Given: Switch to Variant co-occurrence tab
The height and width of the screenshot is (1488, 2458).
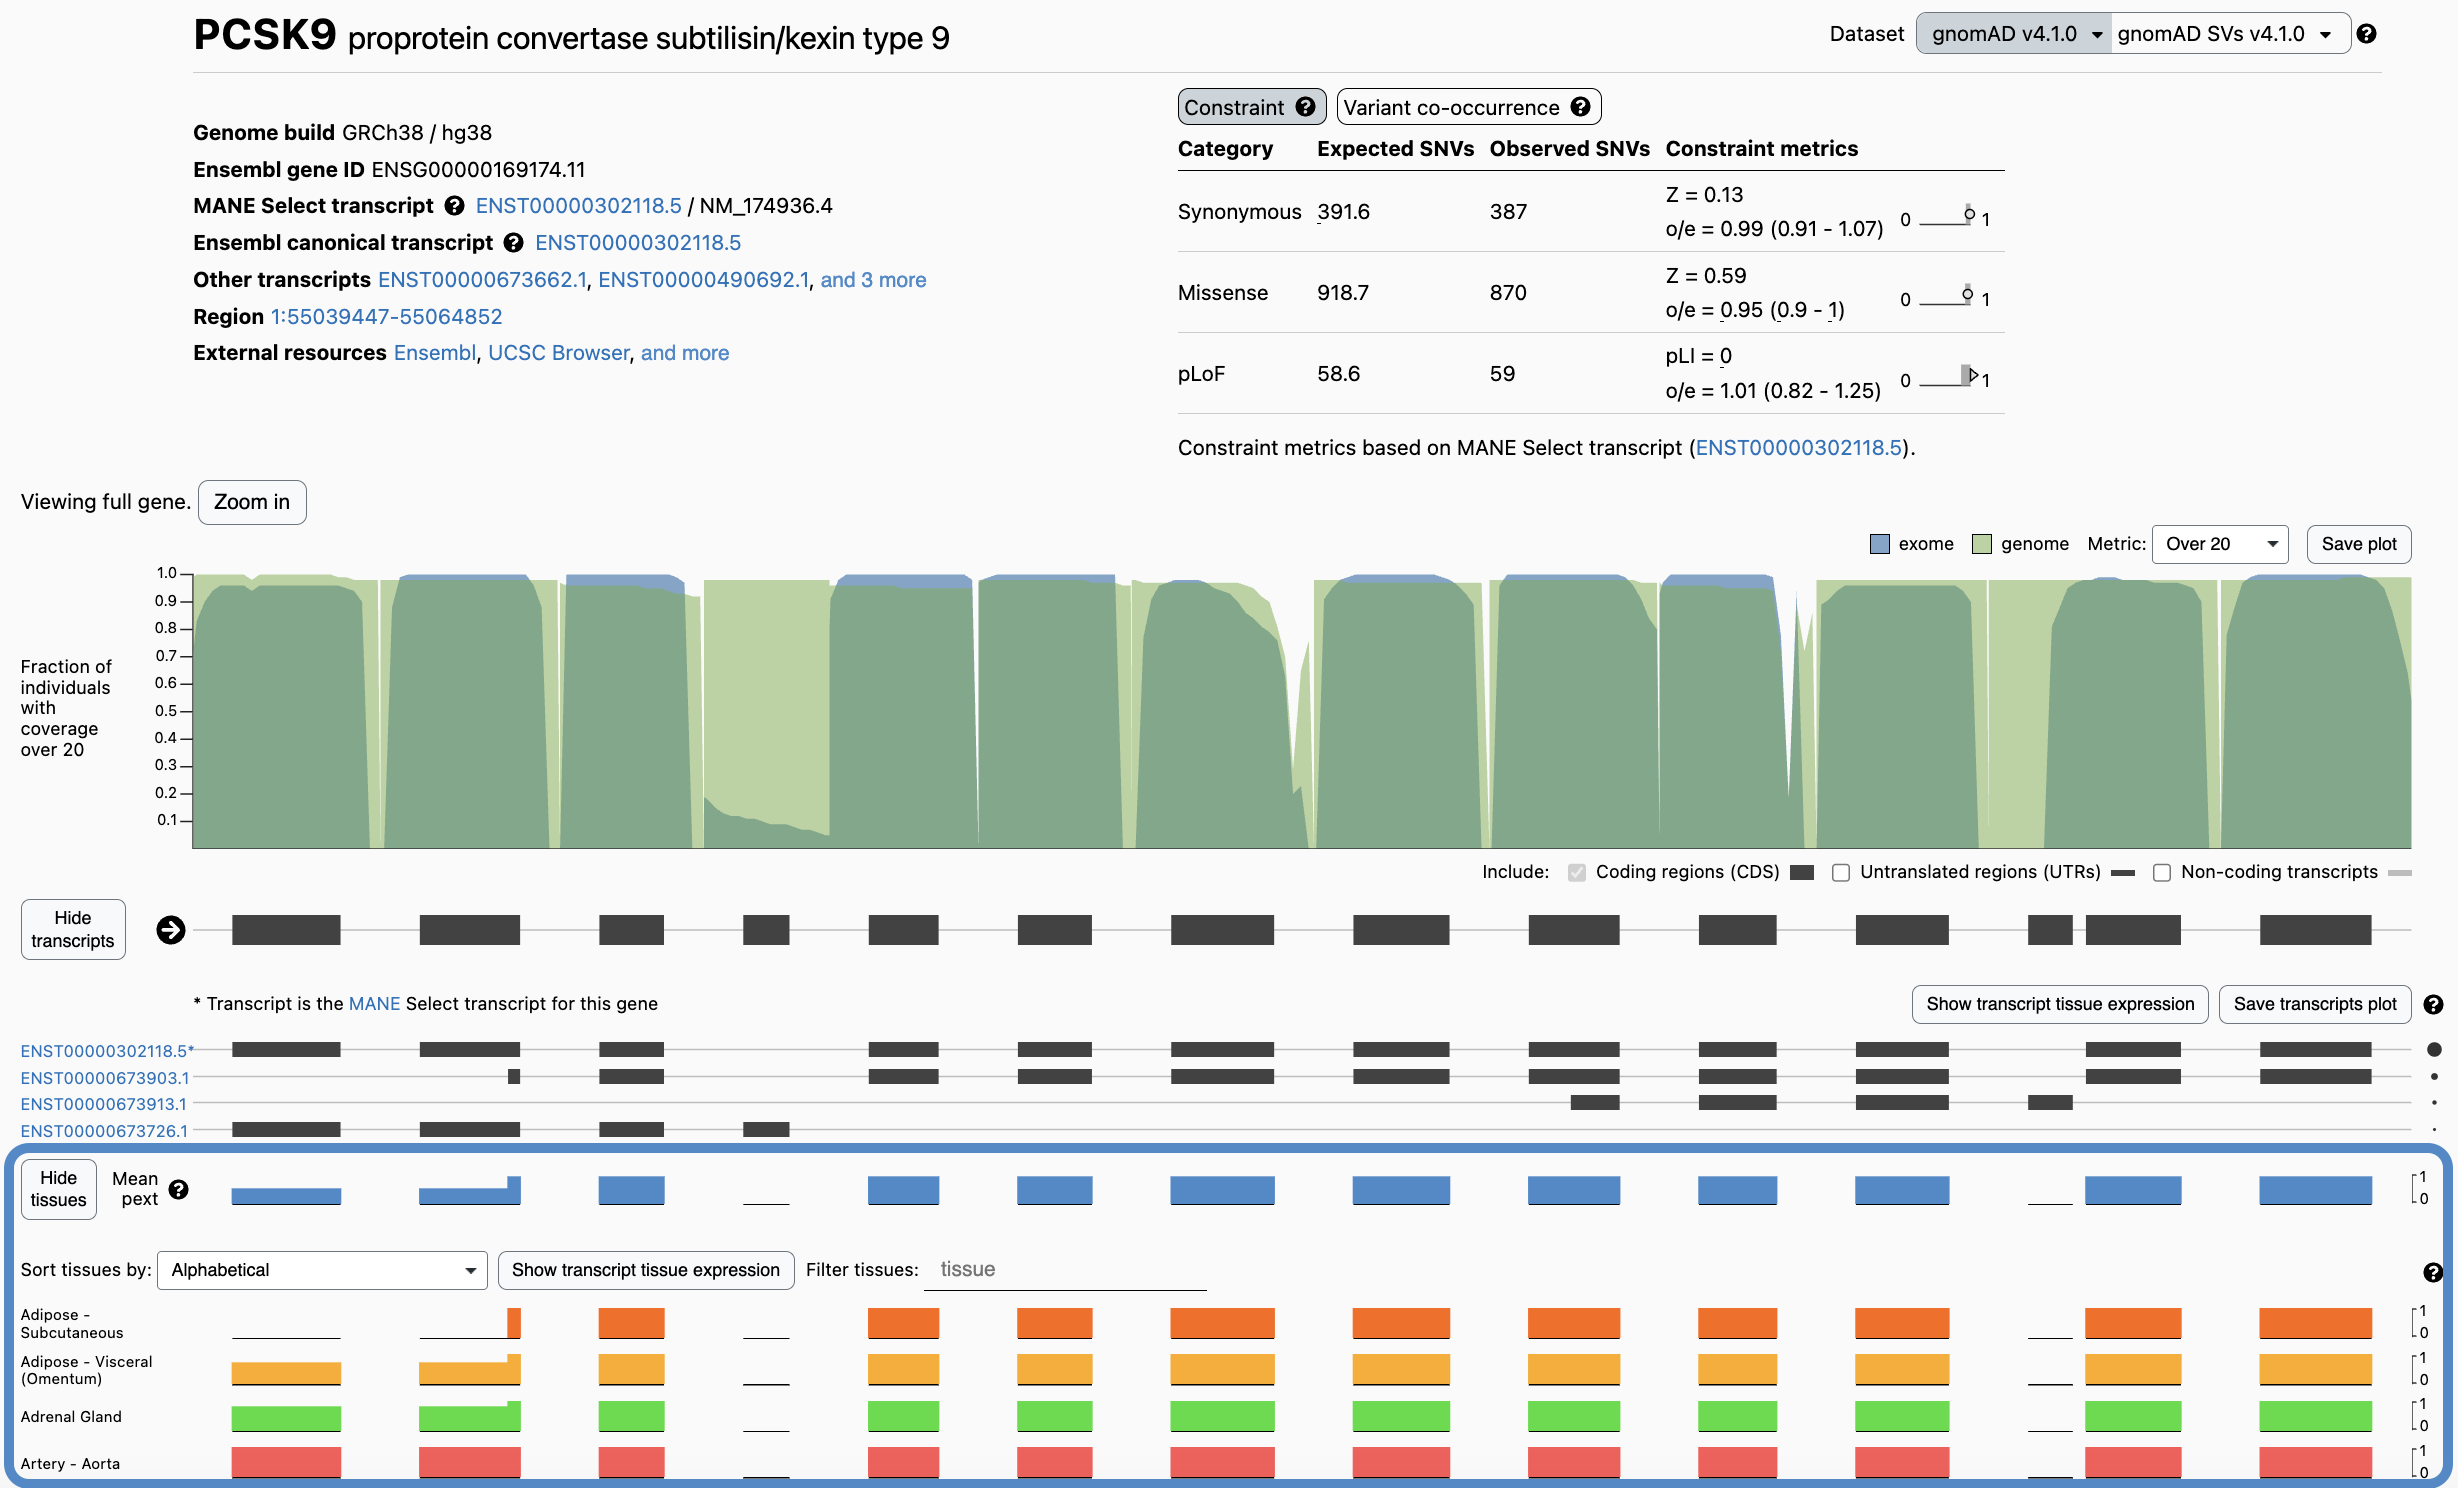Looking at the screenshot, I should click(x=1451, y=107).
